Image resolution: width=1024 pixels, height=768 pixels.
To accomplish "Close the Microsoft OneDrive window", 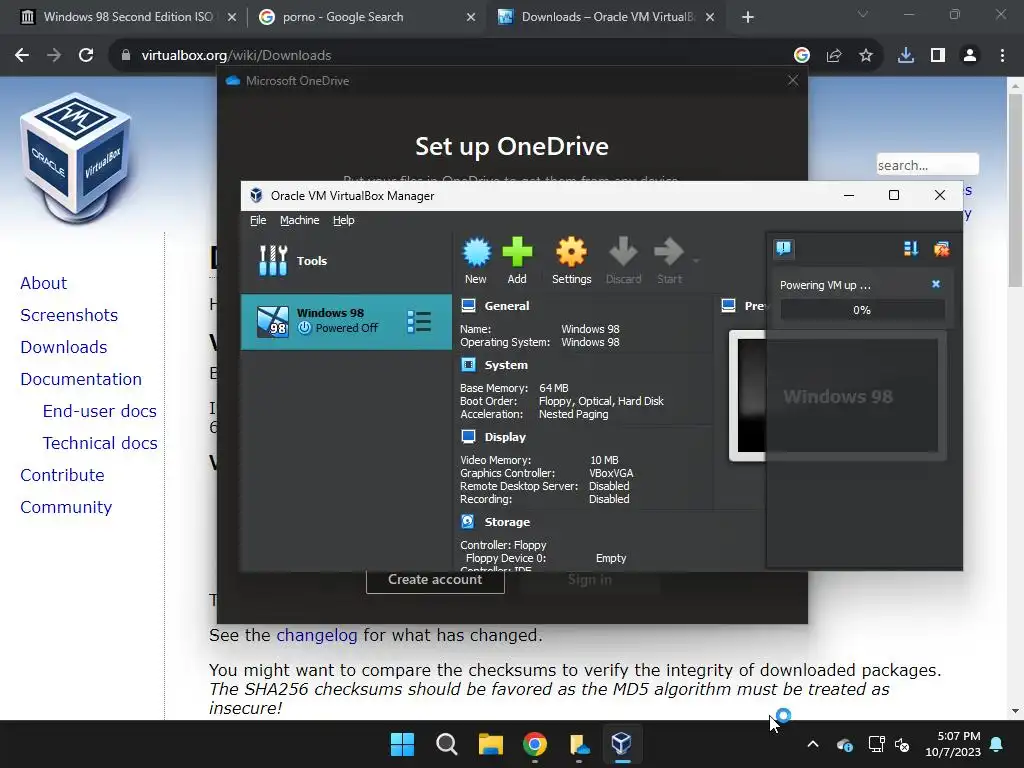I will coord(793,80).
